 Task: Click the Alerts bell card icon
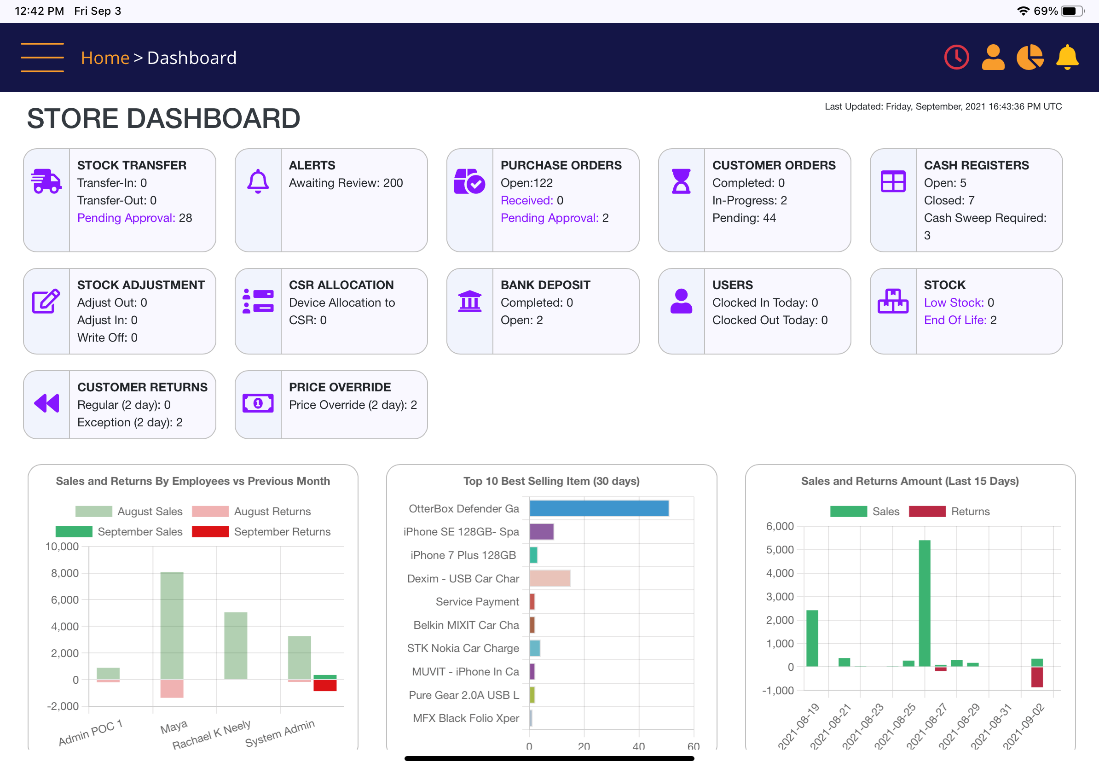258,181
